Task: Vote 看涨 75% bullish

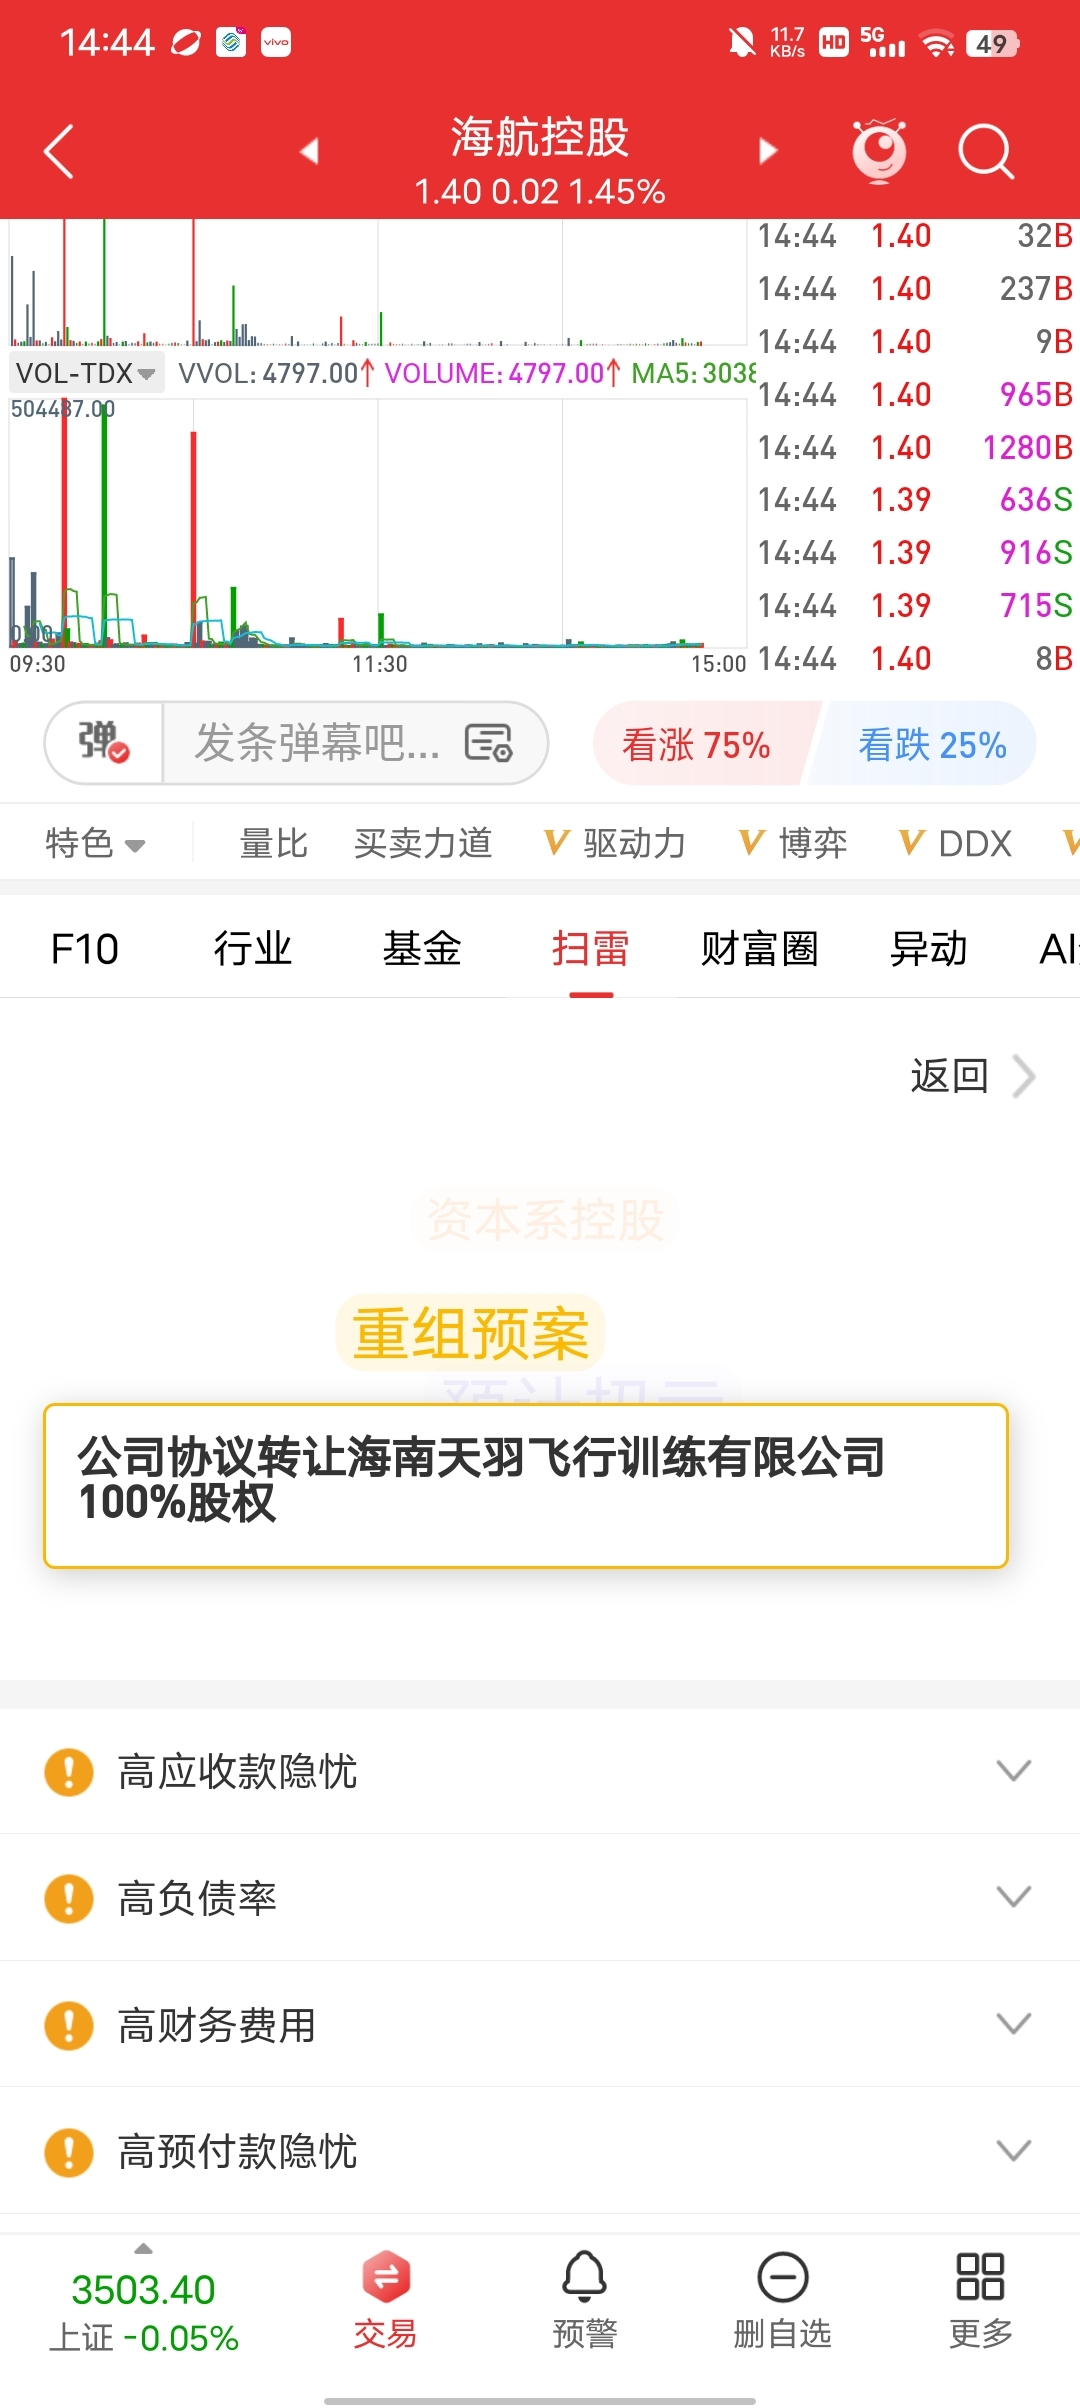Action: coord(700,744)
